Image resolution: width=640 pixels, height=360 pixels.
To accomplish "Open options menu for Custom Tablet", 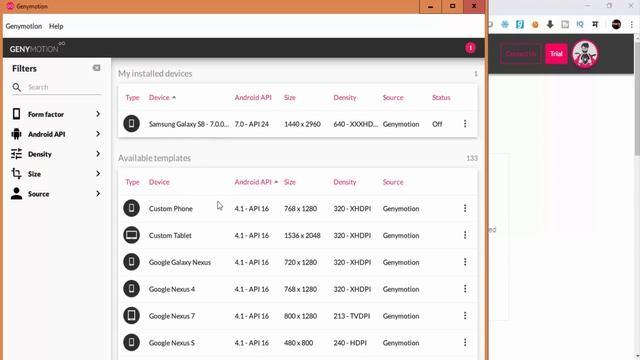I will click(x=465, y=235).
